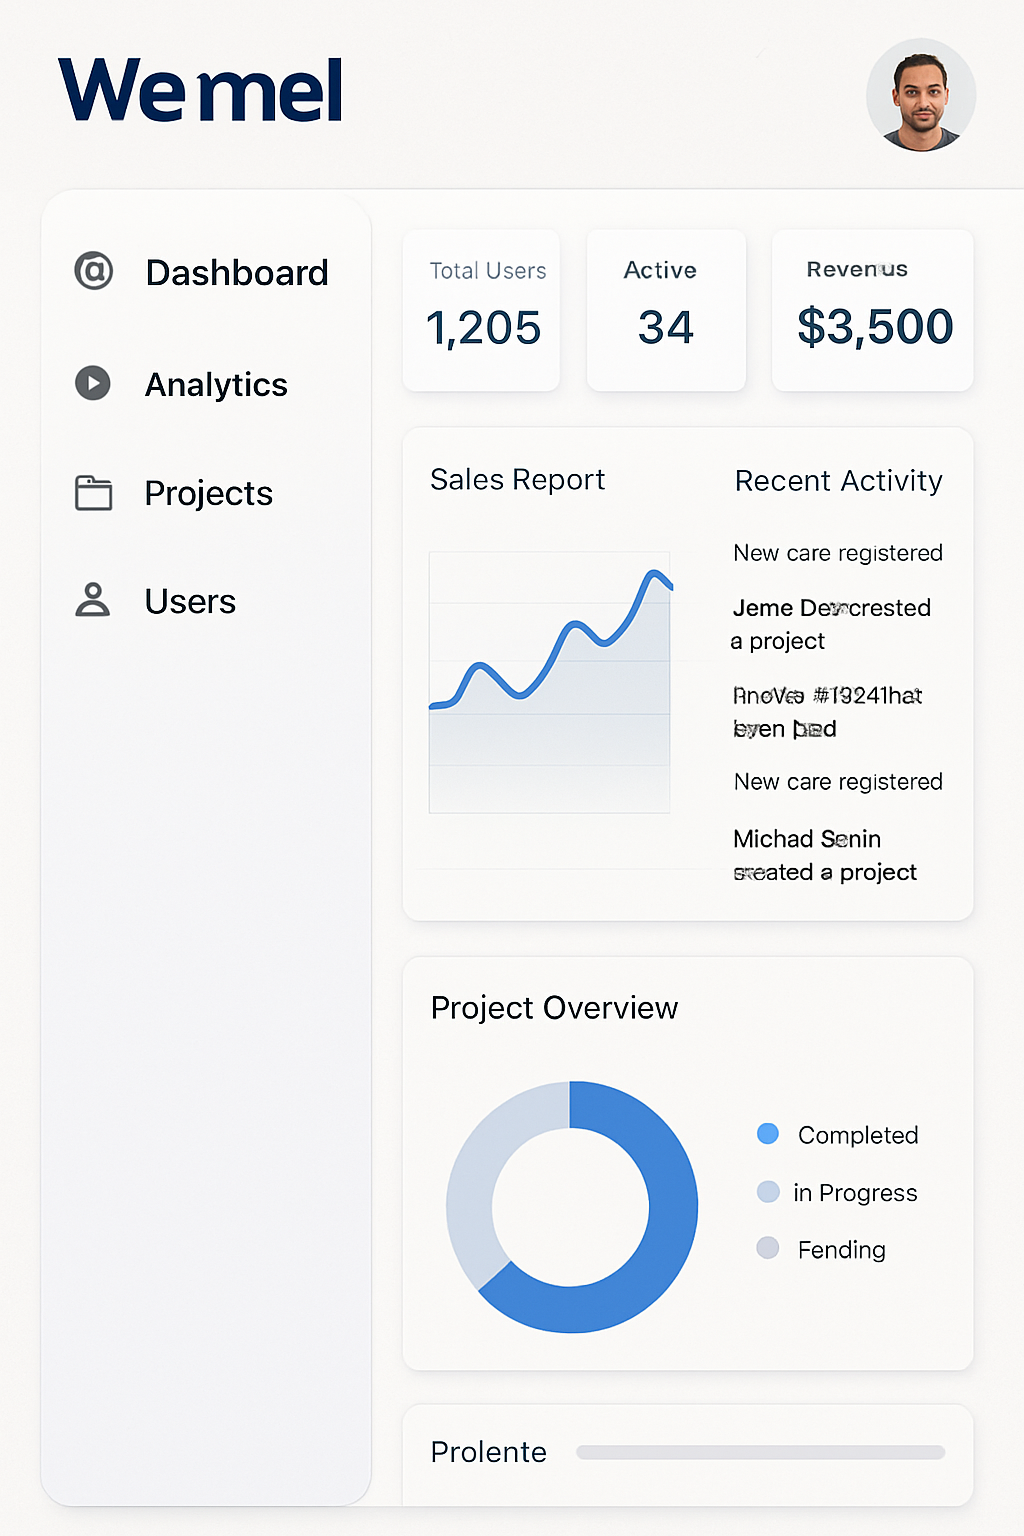This screenshot has width=1024, height=1536.
Task: Click the Project Overview heading
Action: click(x=554, y=1008)
